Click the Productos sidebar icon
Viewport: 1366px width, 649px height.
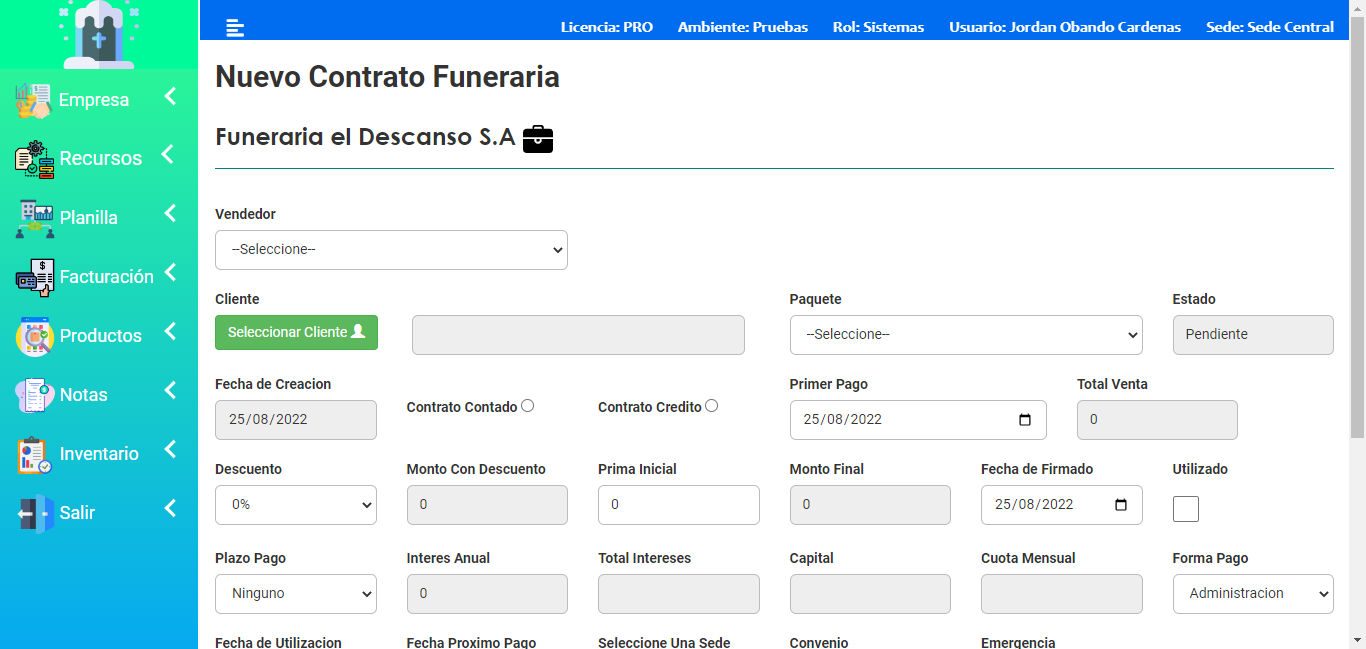pos(34,336)
